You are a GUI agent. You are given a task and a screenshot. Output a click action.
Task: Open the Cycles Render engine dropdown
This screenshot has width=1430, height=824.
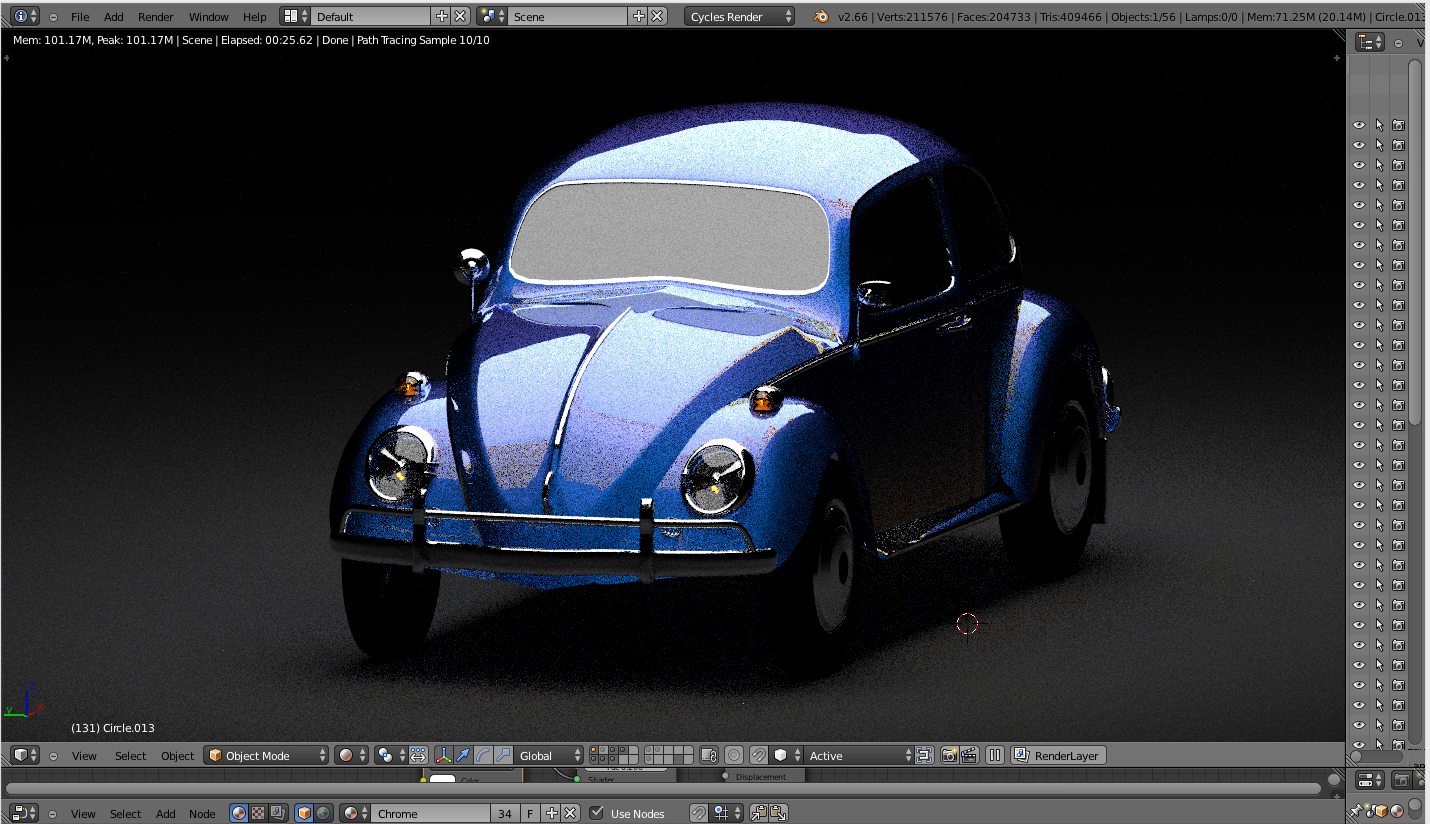coord(738,15)
